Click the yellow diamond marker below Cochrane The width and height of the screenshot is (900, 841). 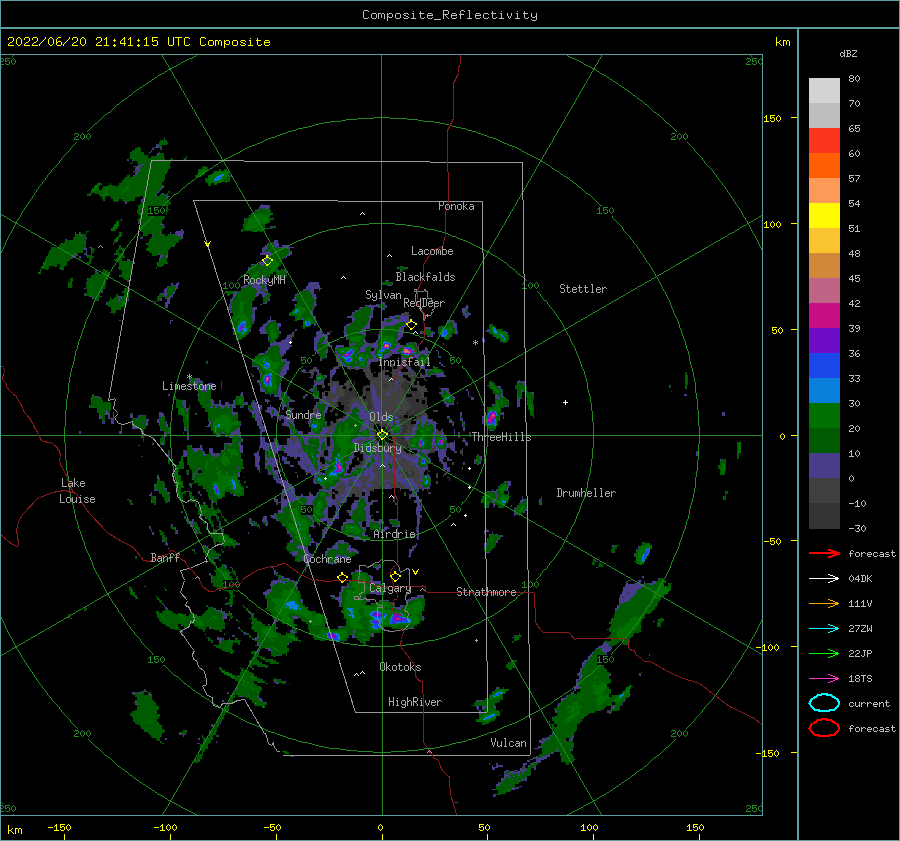tap(342, 577)
